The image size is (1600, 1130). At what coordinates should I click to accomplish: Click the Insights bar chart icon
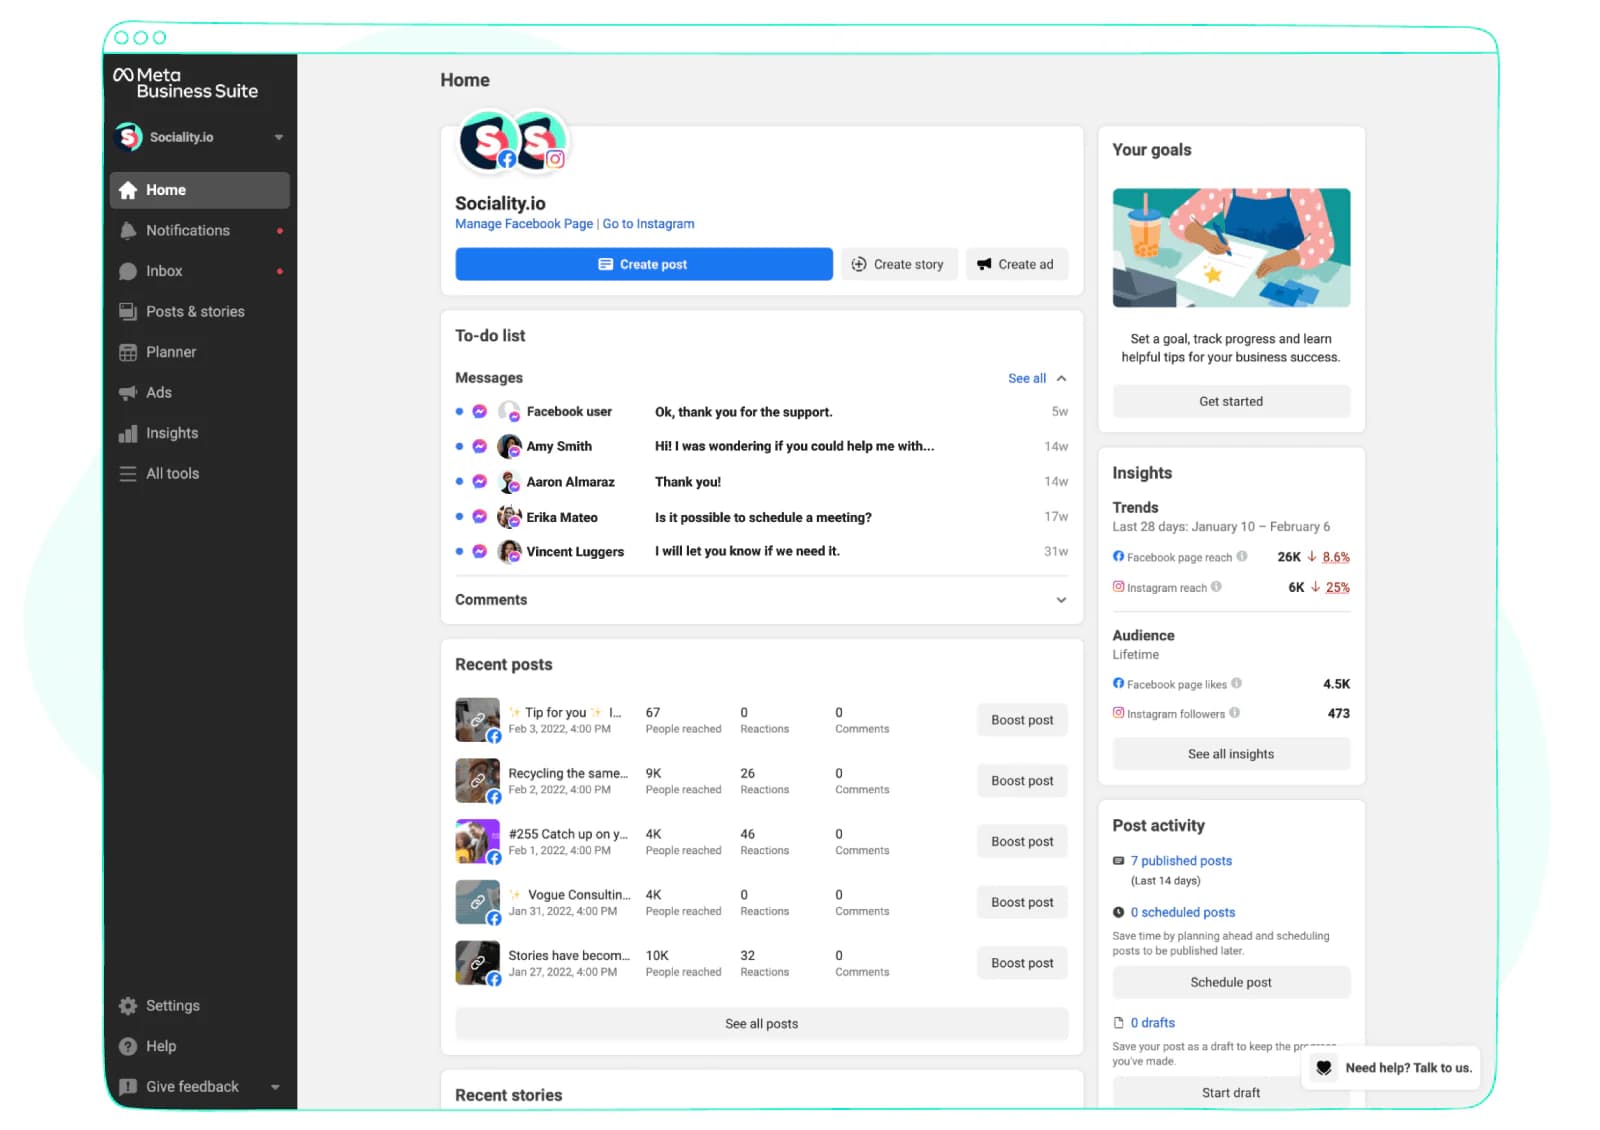tap(128, 434)
